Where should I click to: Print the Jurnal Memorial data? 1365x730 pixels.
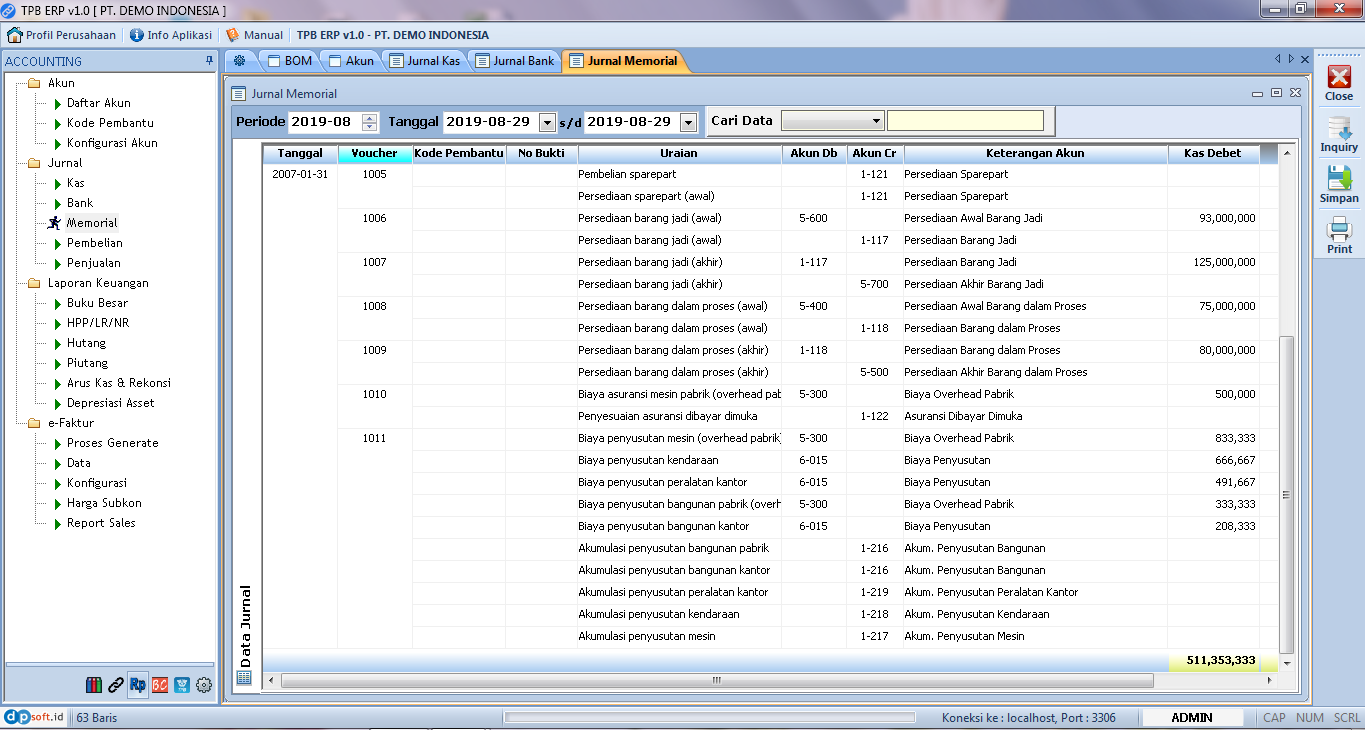(1339, 235)
